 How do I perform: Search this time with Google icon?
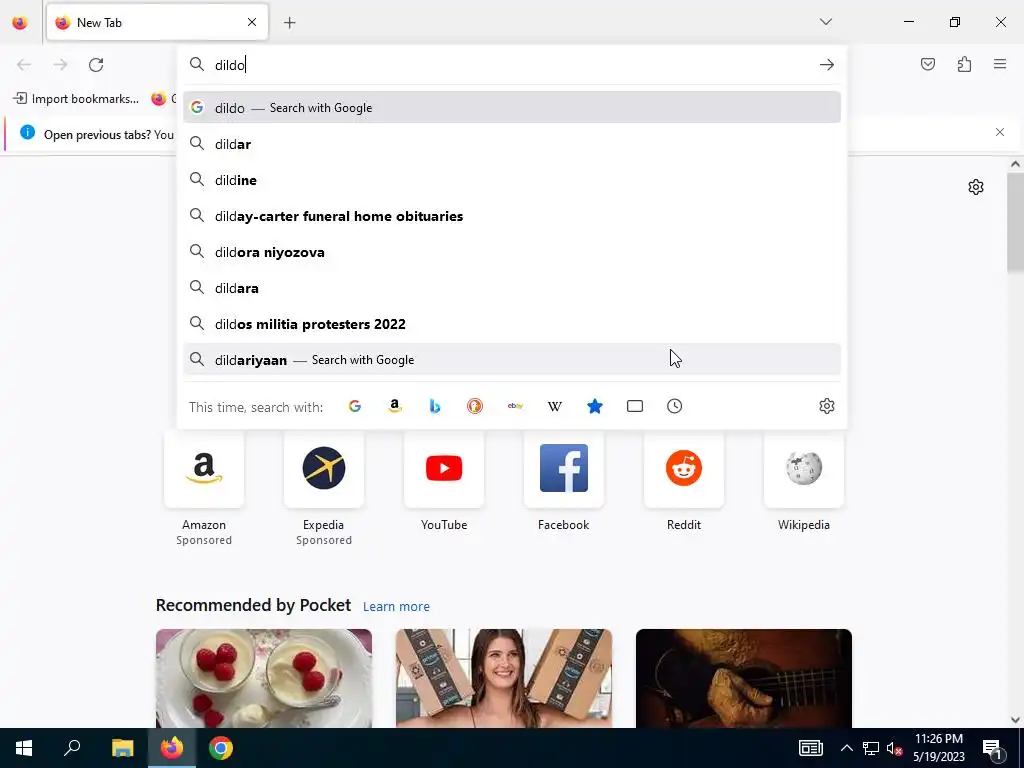coord(355,406)
